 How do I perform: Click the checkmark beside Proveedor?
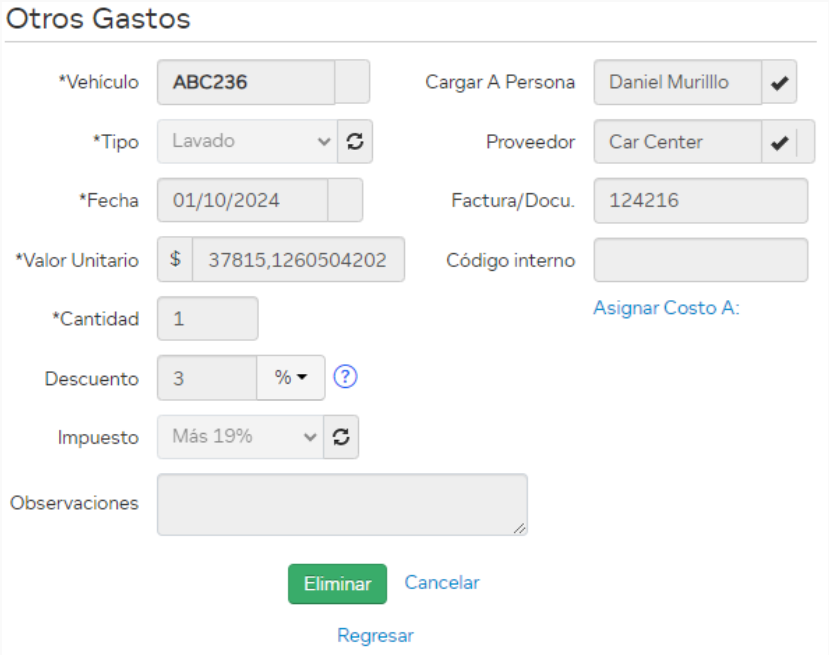pyautogui.click(x=780, y=142)
